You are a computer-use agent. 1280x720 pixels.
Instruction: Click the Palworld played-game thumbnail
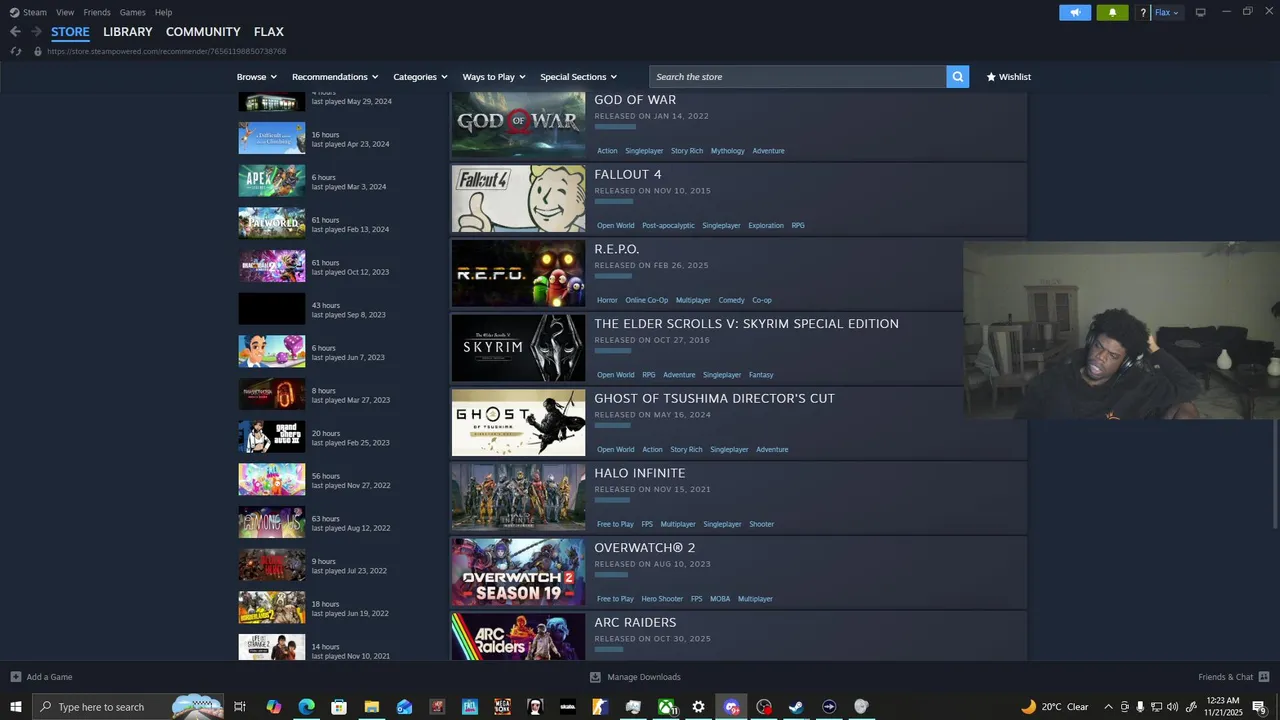click(272, 223)
